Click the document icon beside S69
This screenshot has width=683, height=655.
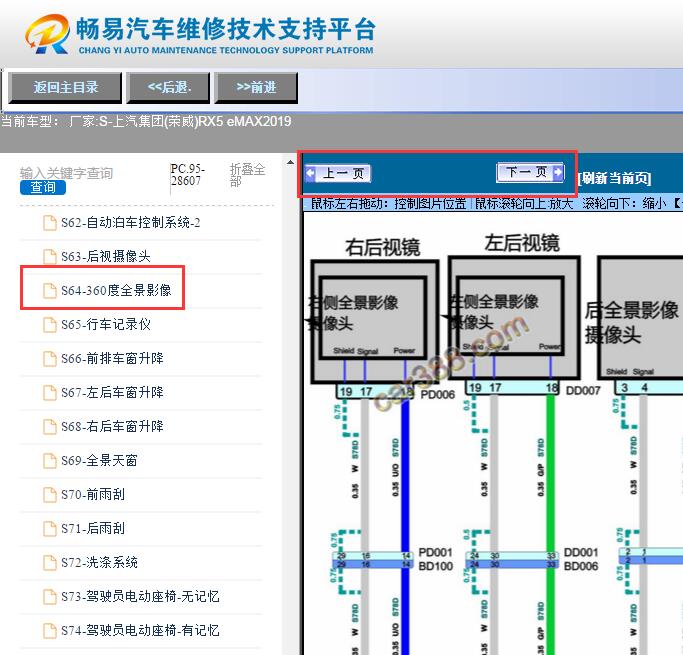tap(50, 460)
